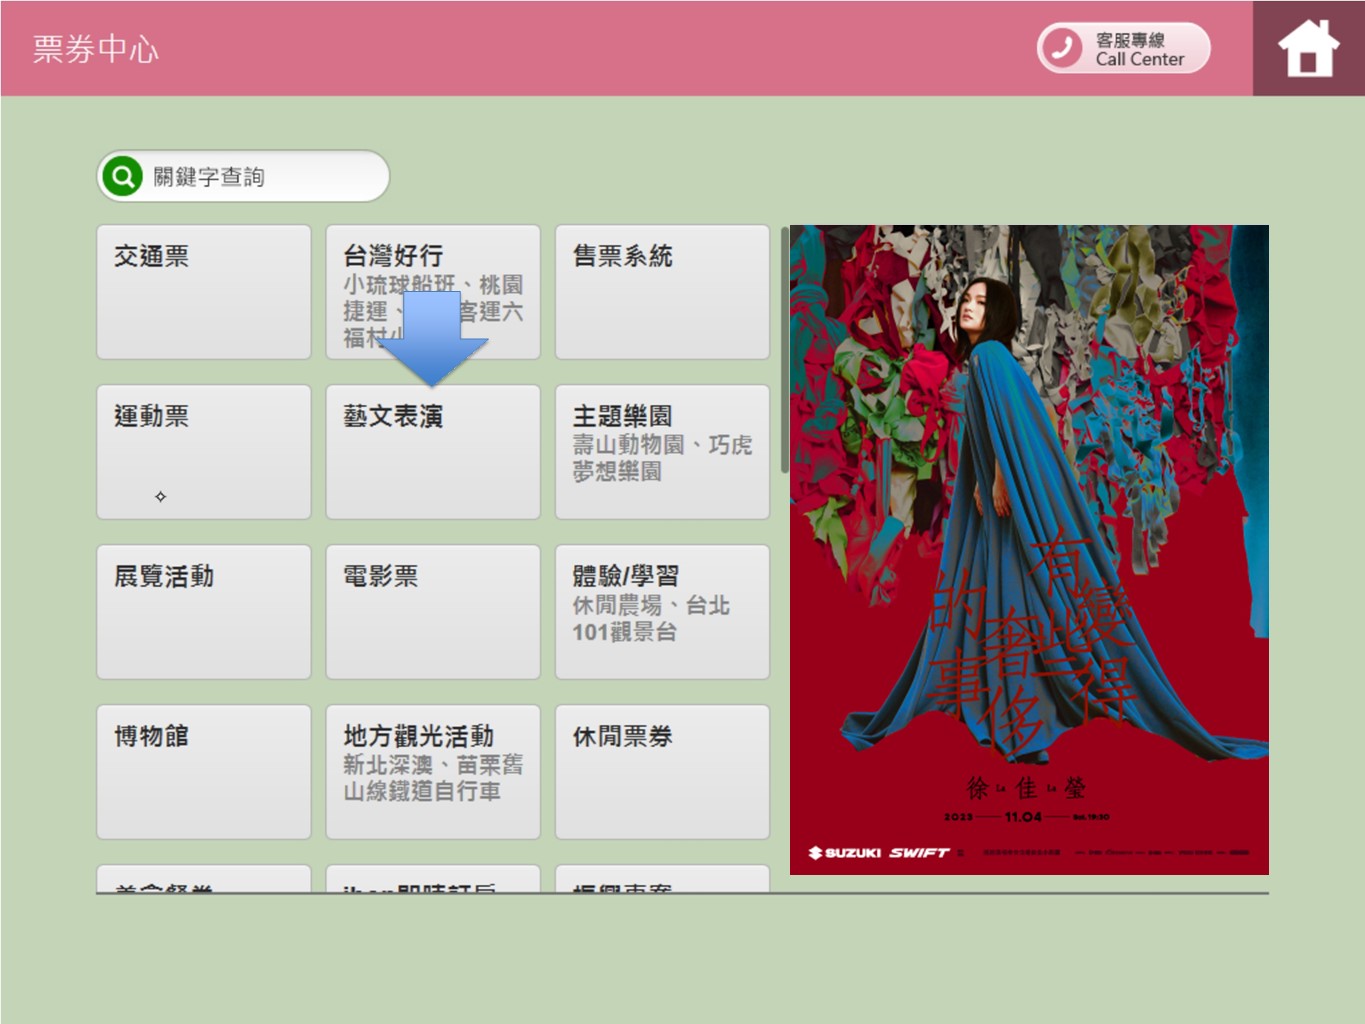This screenshot has width=1365, height=1024.
Task: Open the 展覽活動 exhibitions category
Action: click(203, 612)
